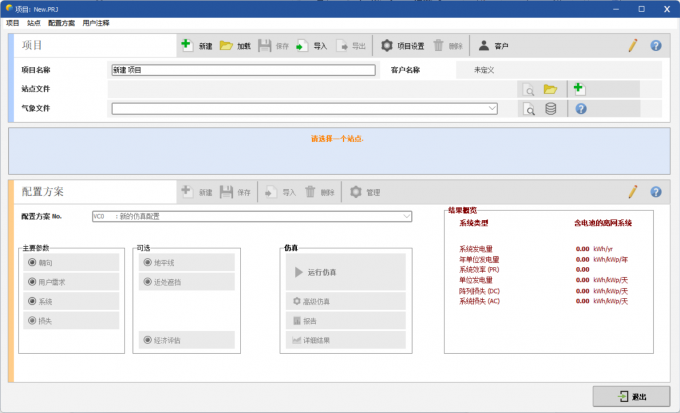Expand the 配置方案 No. dropdown
680x413 pixels.
[406, 216]
